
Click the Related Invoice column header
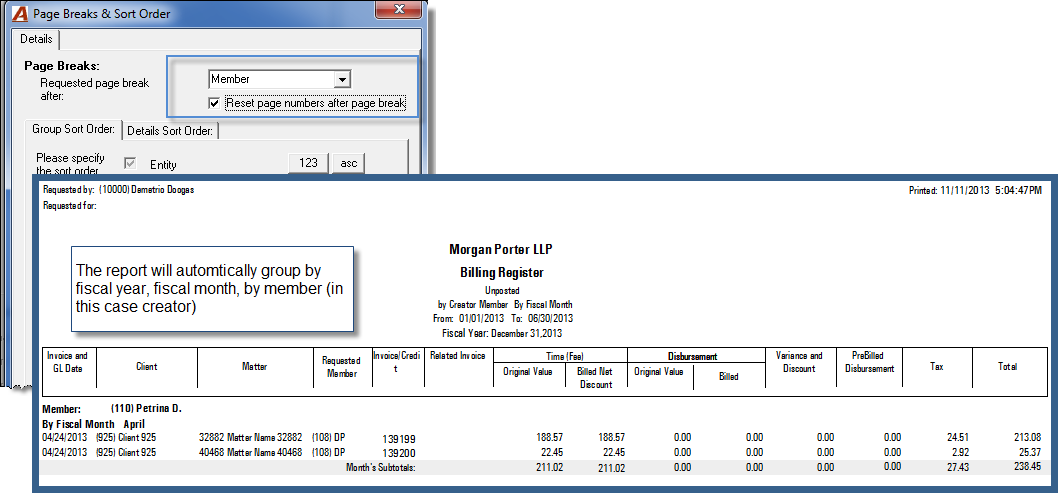pos(457,356)
